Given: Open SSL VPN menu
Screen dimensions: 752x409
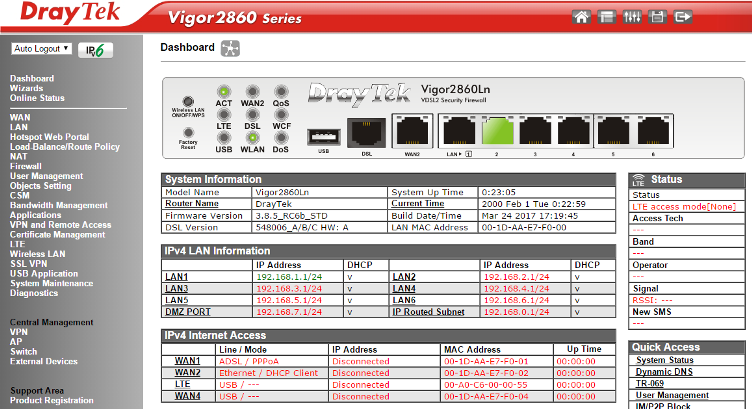Looking at the screenshot, I should point(29,264).
